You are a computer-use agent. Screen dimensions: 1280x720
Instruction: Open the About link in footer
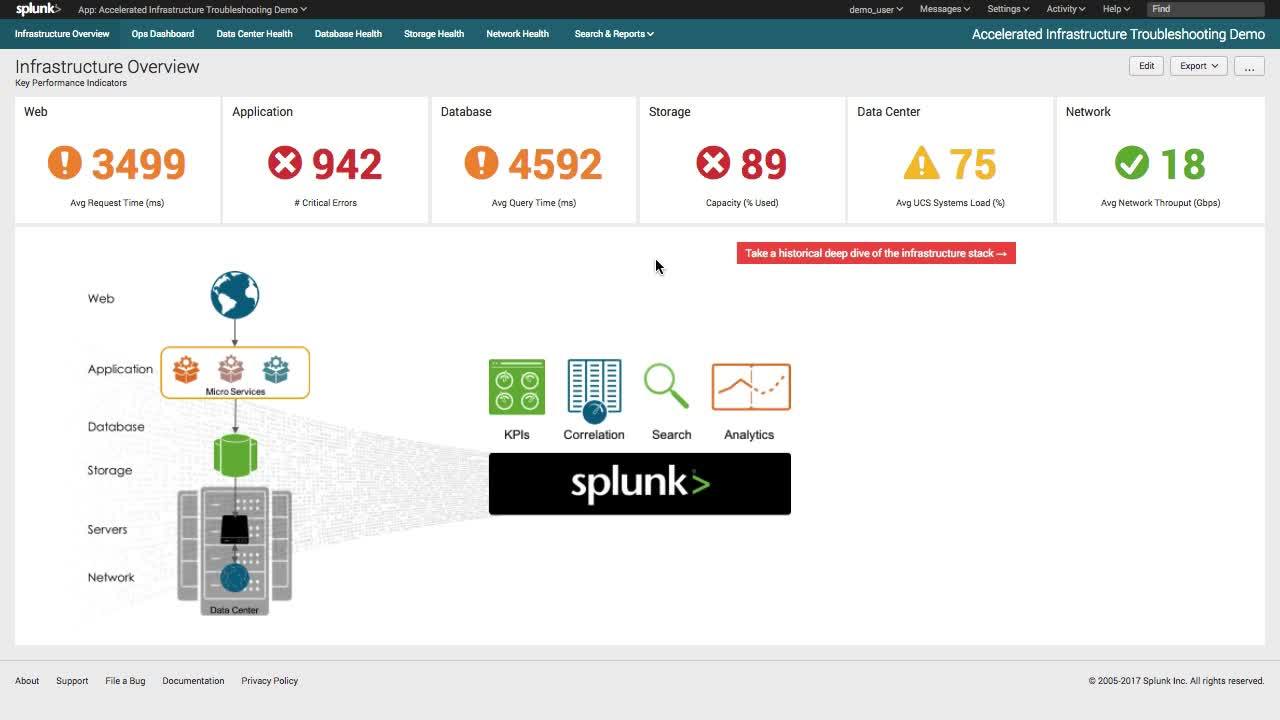click(27, 681)
